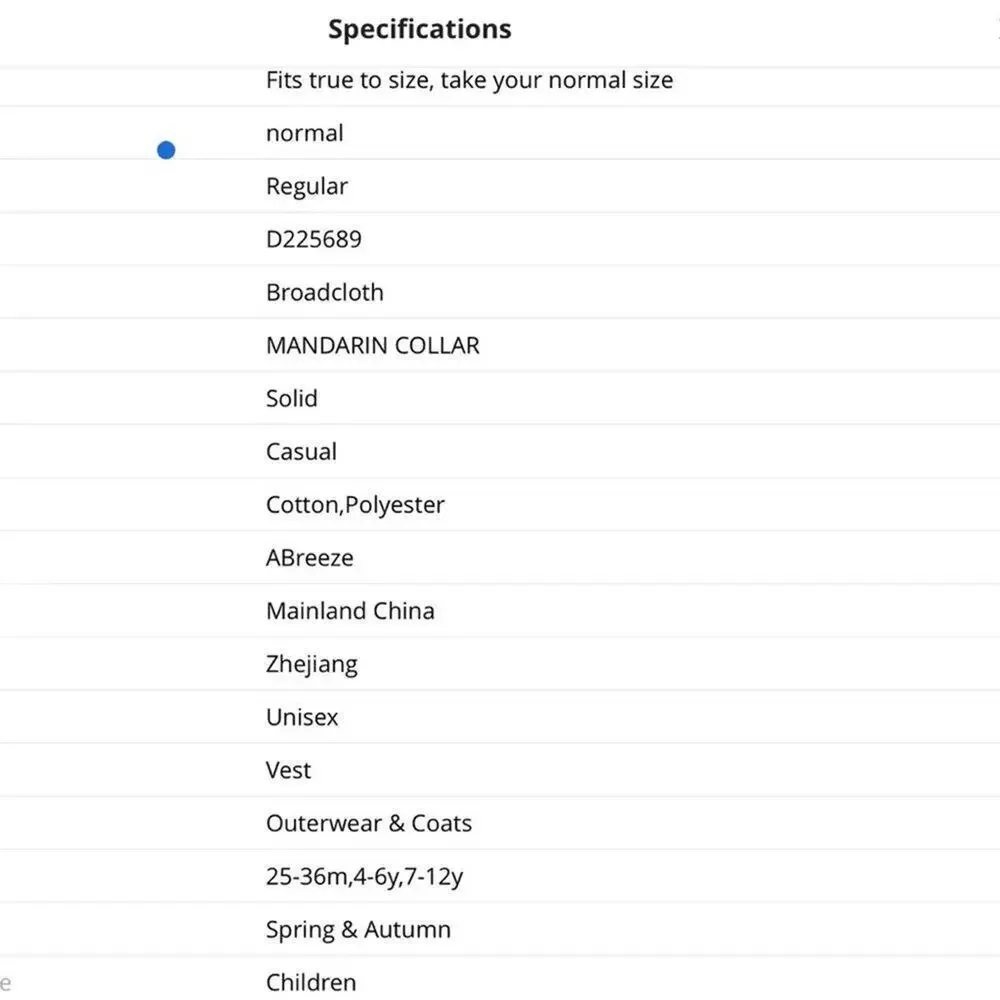Click the 'Children' department value
The image size is (1000, 1000).
[x=311, y=982]
